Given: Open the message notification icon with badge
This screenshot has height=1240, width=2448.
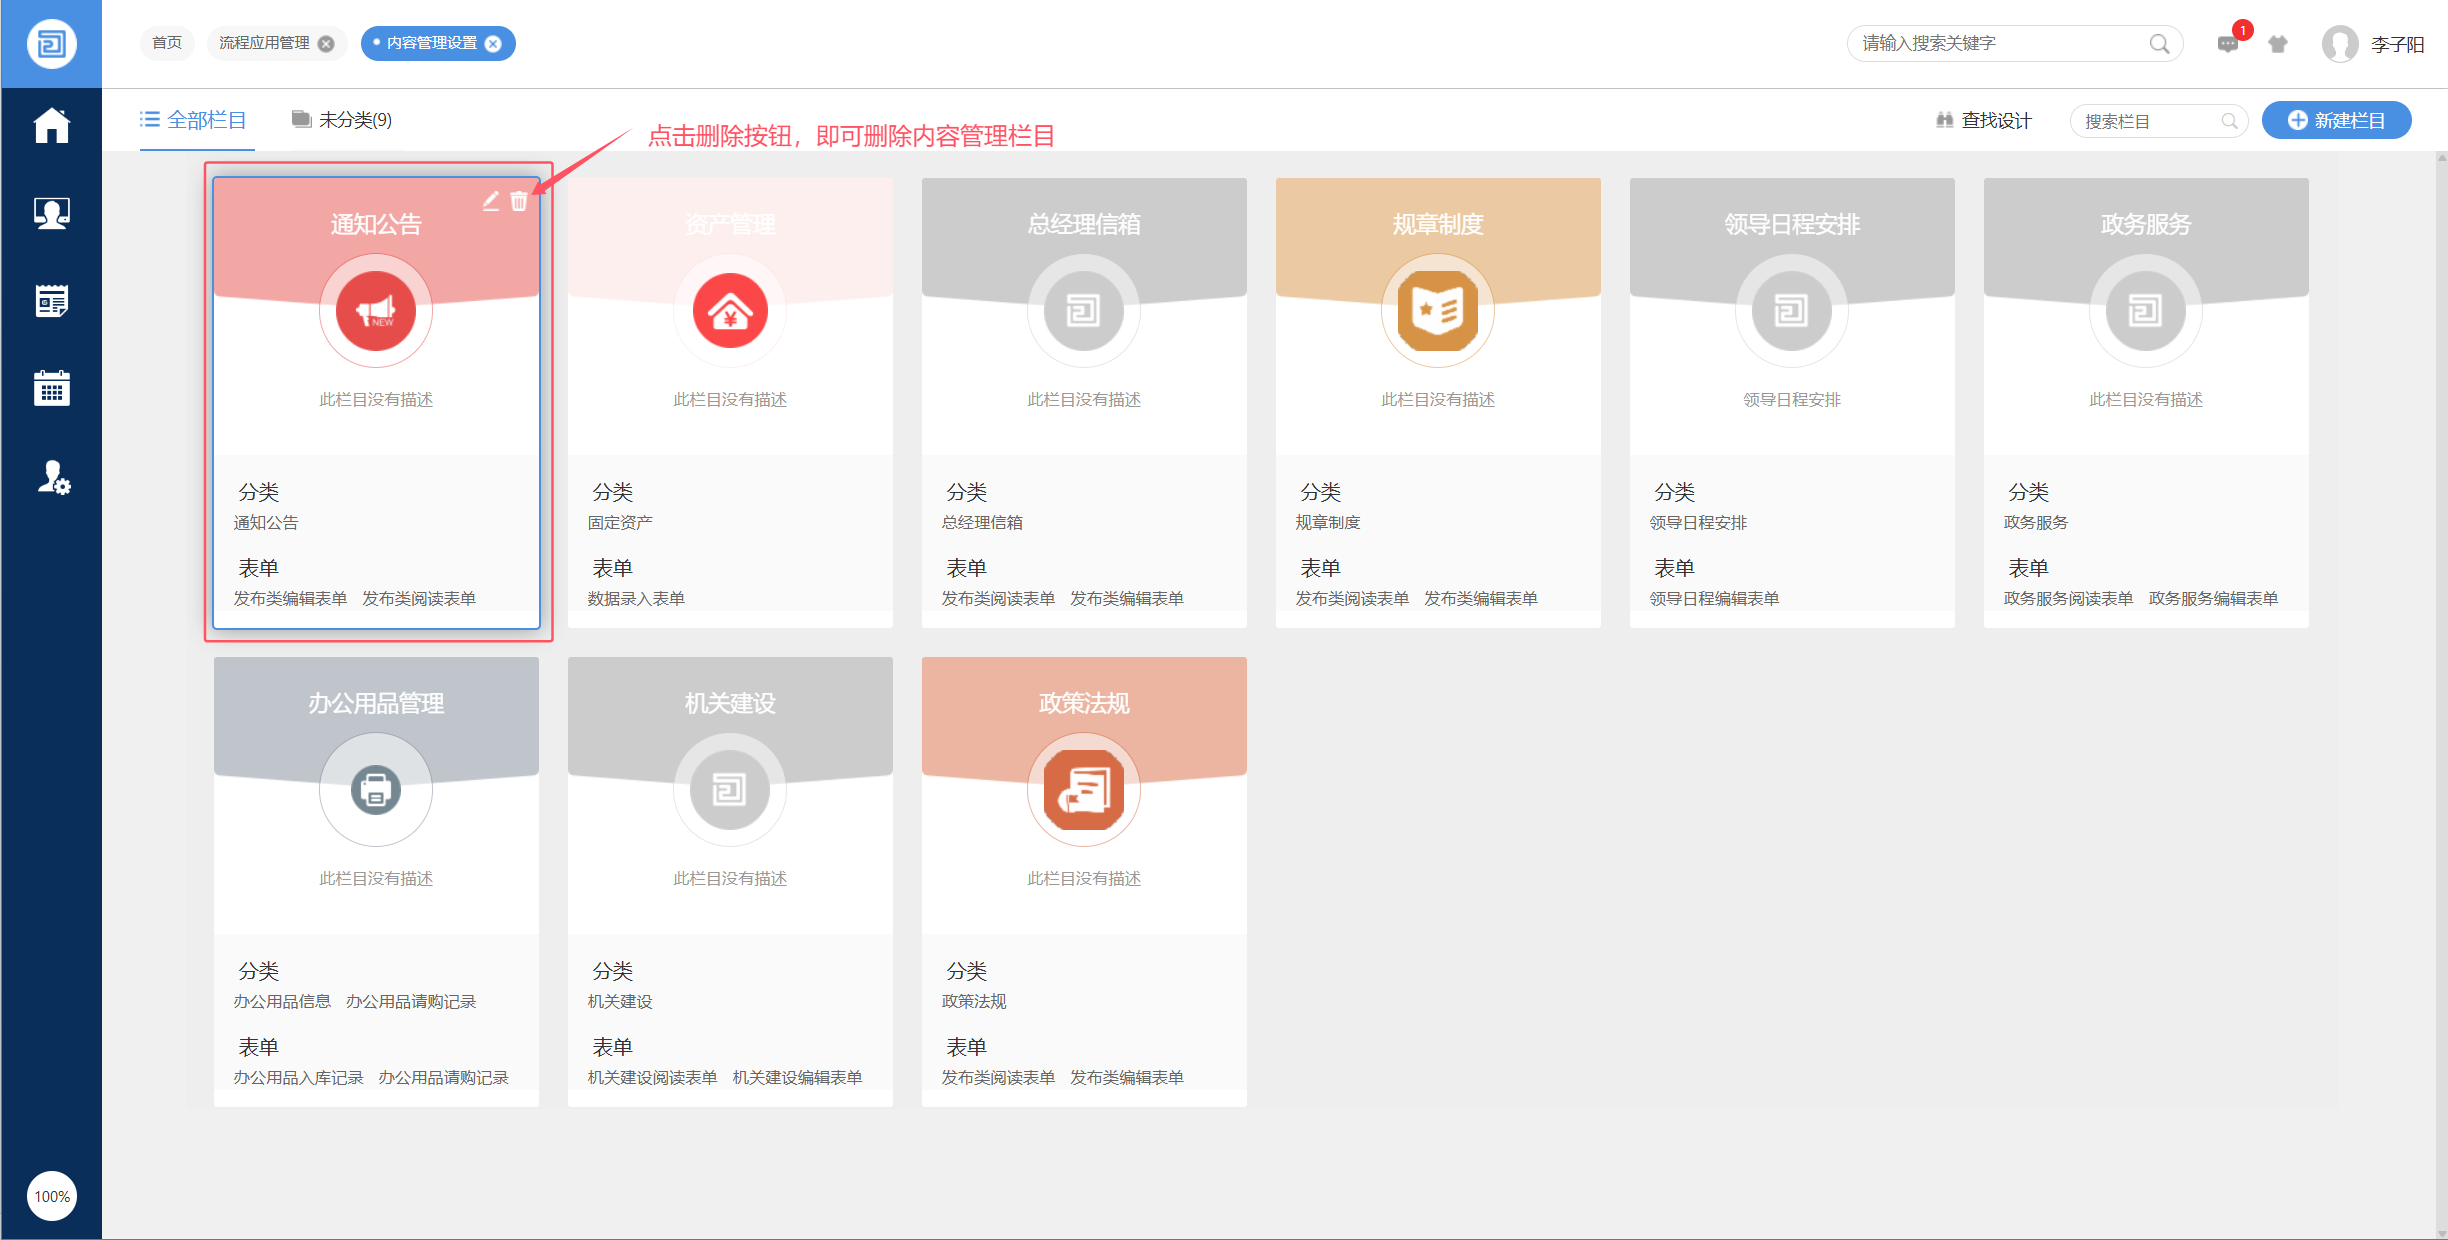Looking at the screenshot, I should 2227,44.
